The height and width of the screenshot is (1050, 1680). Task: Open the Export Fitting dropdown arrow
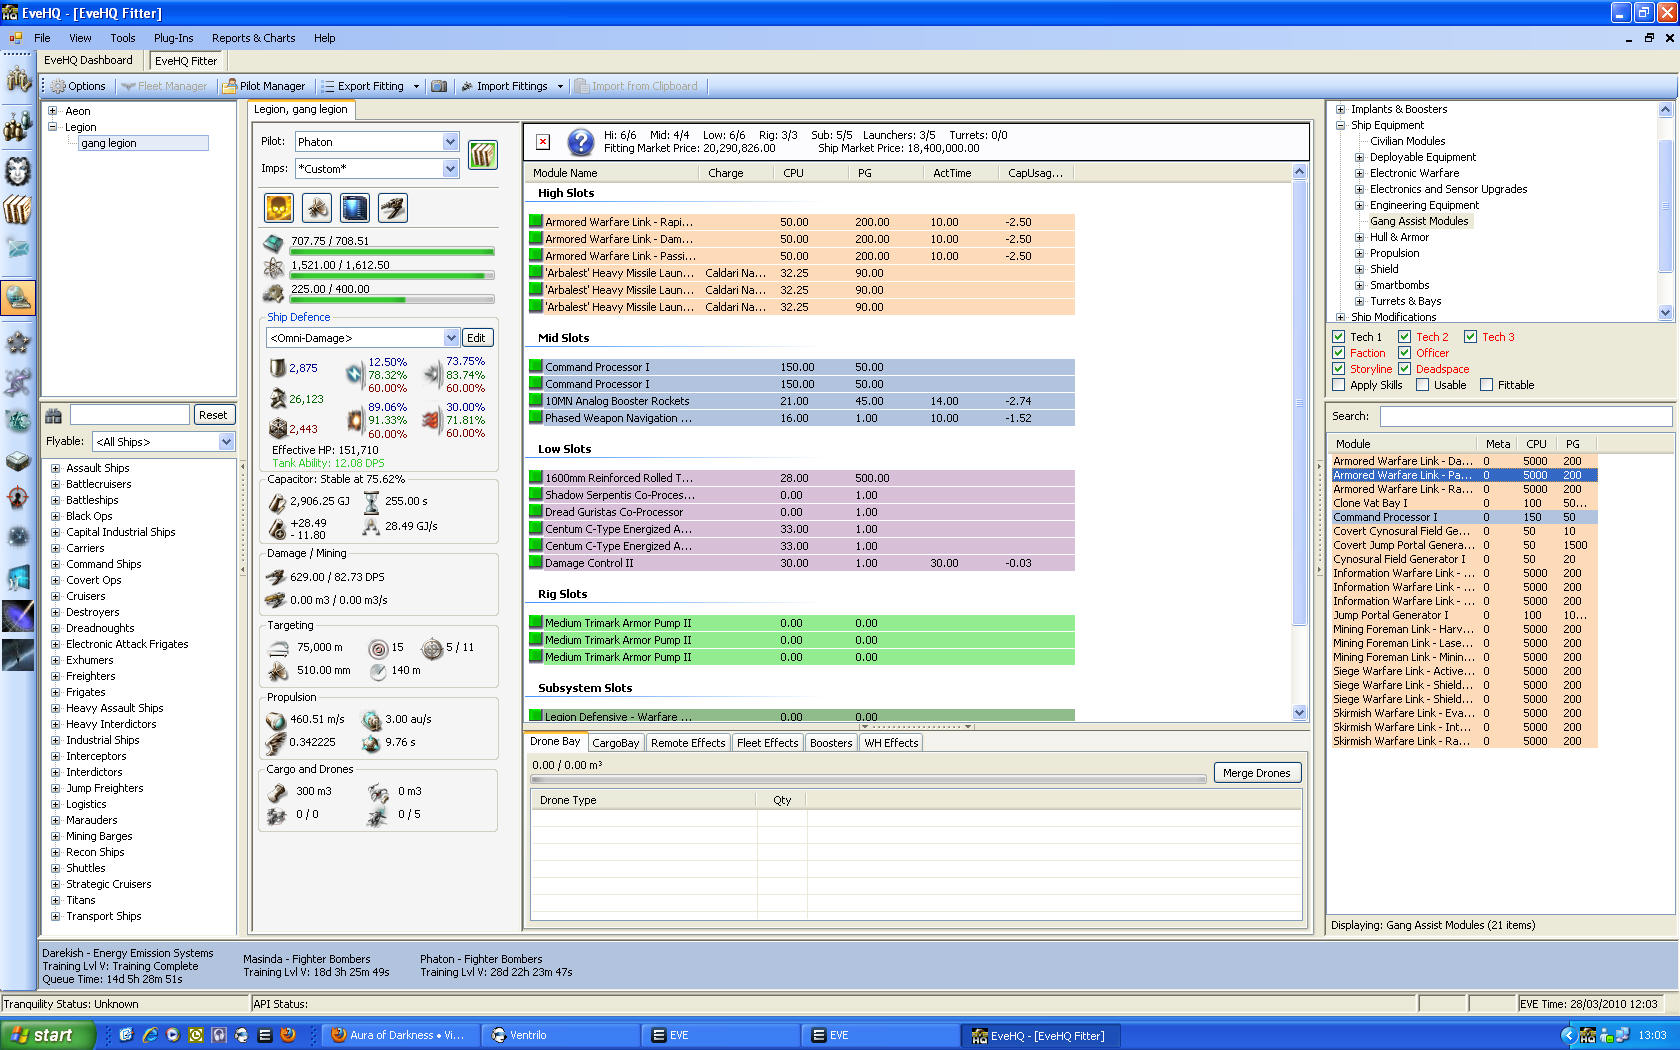[416, 86]
